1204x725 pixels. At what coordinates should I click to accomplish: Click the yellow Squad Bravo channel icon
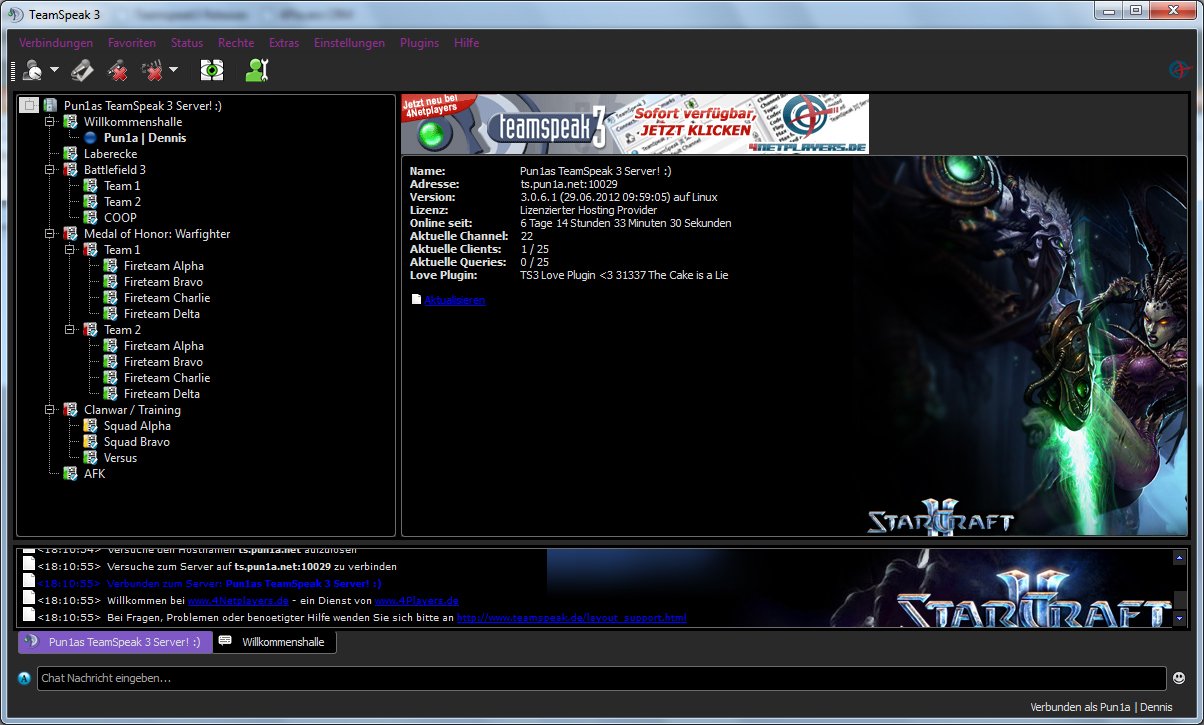[90, 441]
